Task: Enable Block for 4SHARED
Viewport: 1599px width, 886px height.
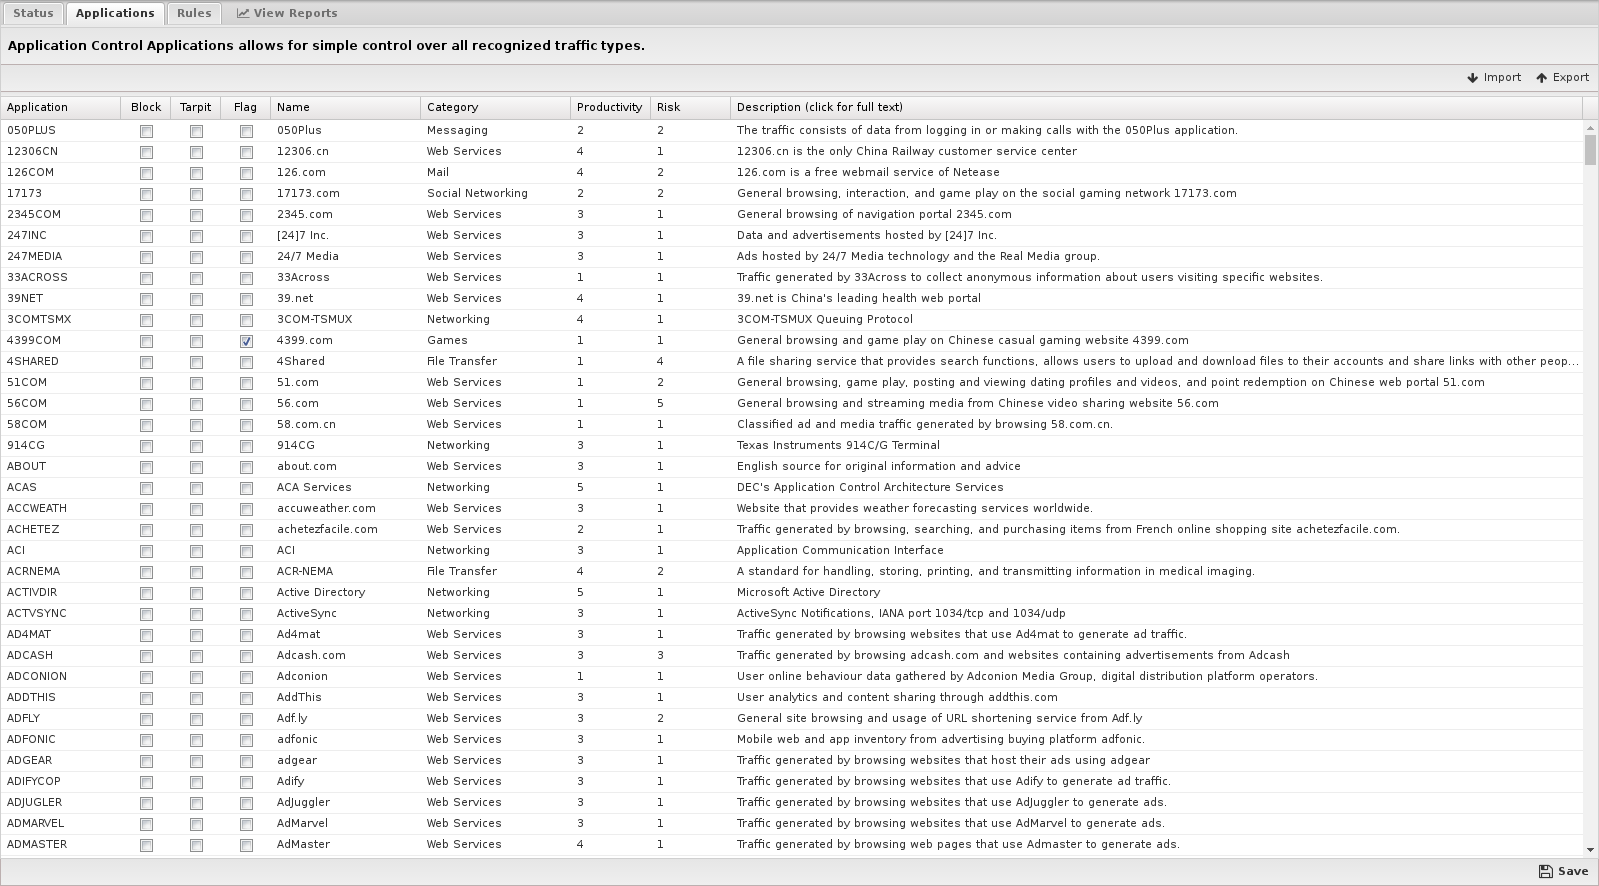Action: 146,362
